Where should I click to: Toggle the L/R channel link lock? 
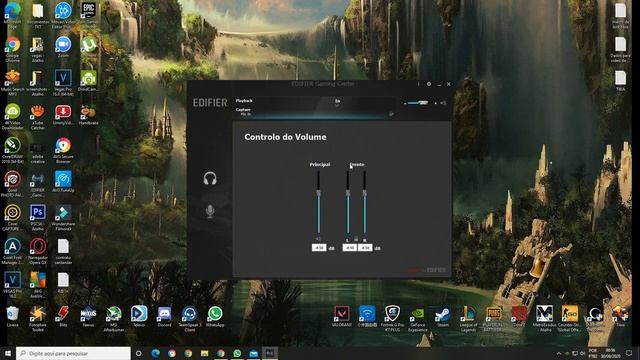356,240
